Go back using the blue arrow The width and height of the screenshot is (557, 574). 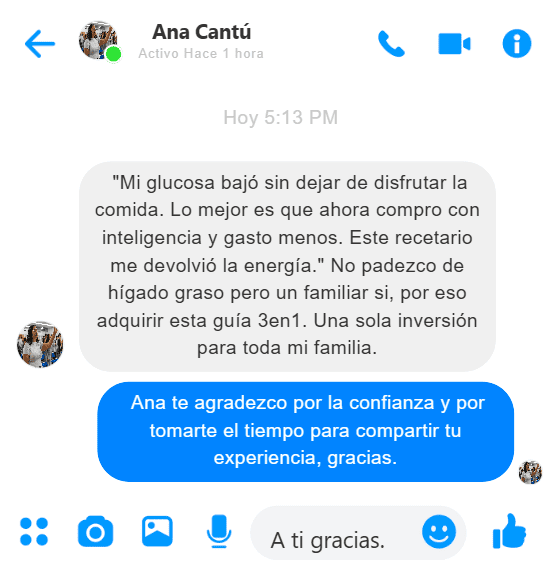tap(40, 44)
